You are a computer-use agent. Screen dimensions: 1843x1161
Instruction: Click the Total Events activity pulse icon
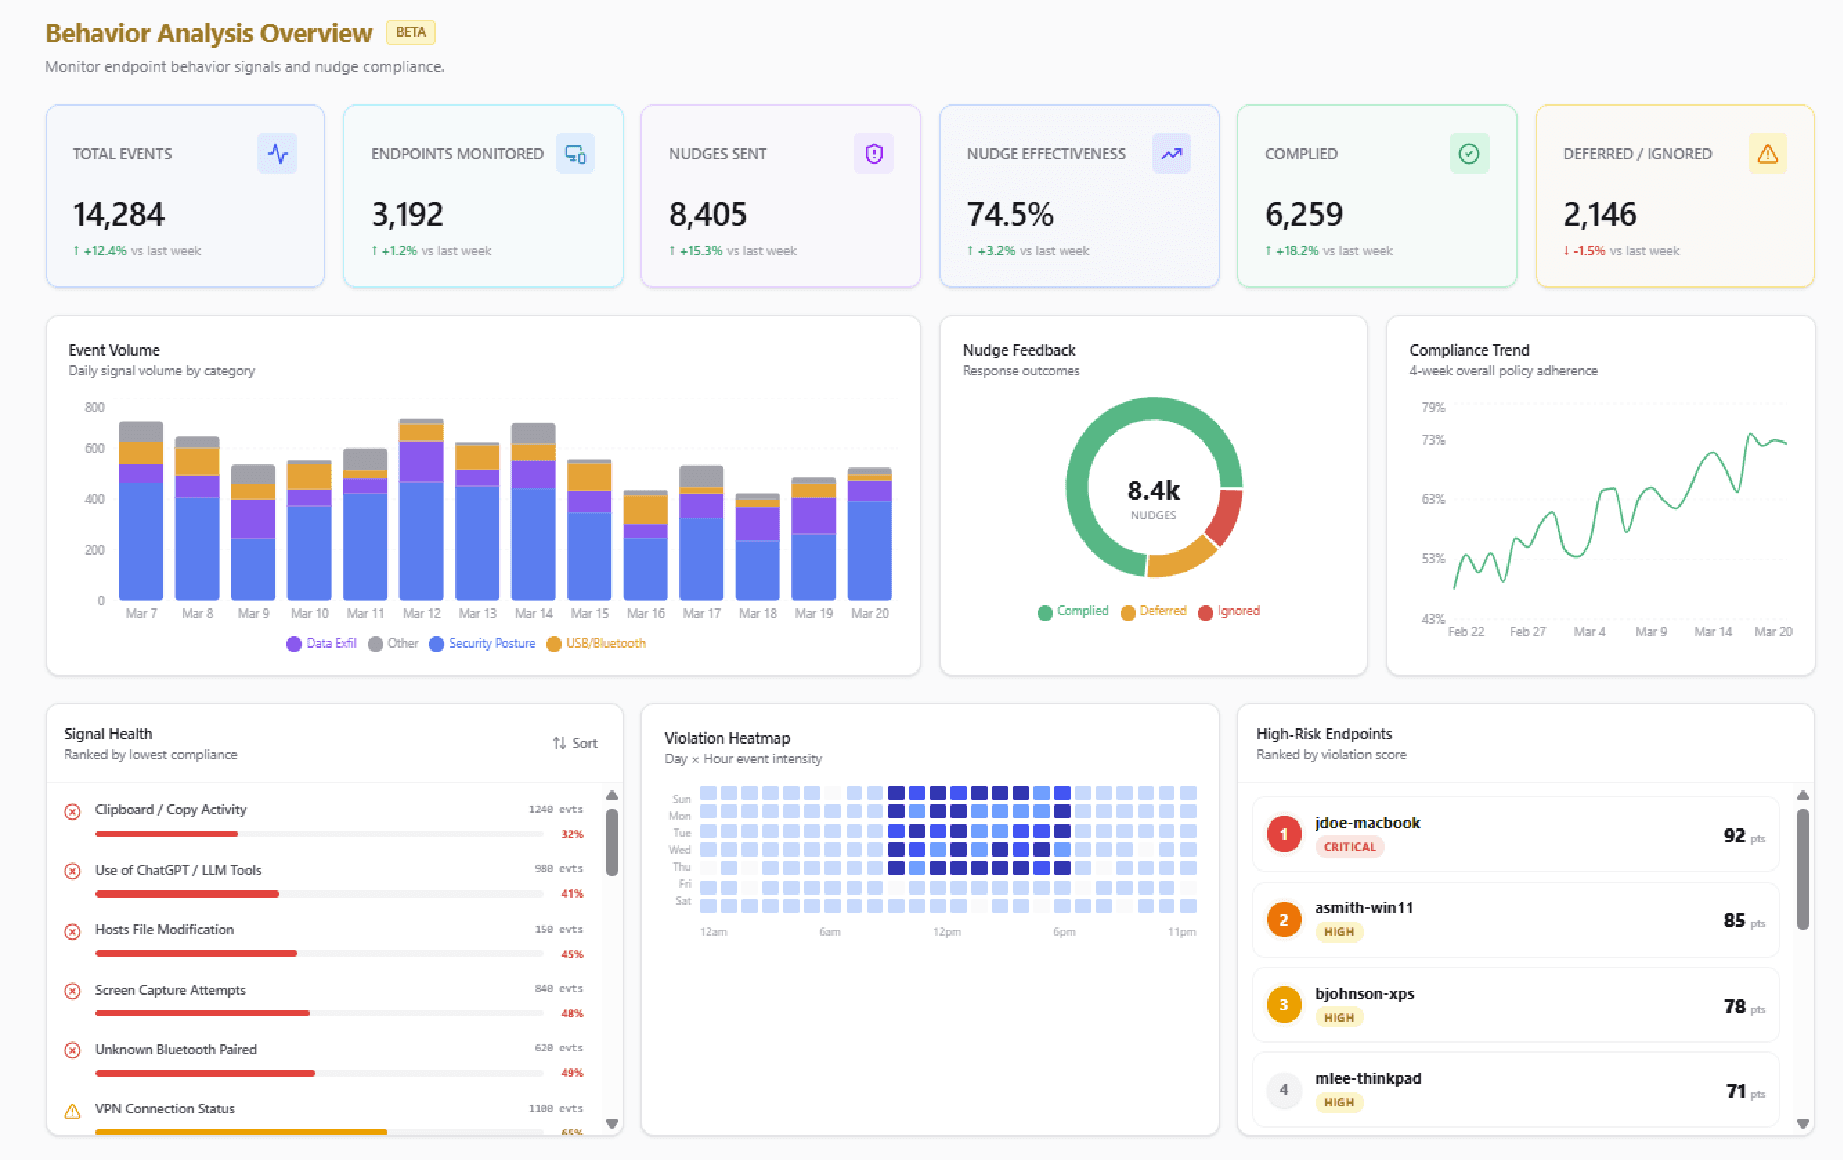(277, 154)
